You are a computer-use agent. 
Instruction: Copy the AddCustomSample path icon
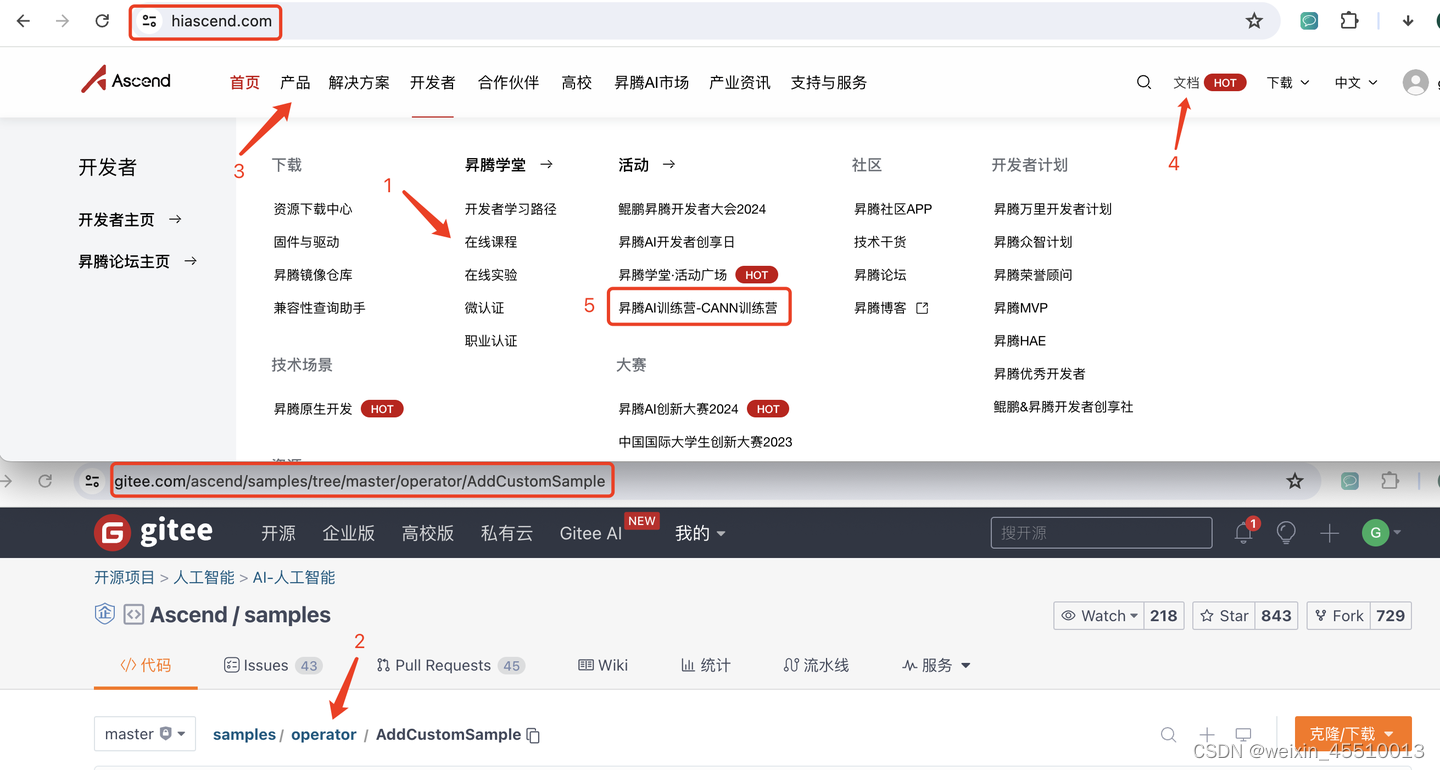pos(533,735)
